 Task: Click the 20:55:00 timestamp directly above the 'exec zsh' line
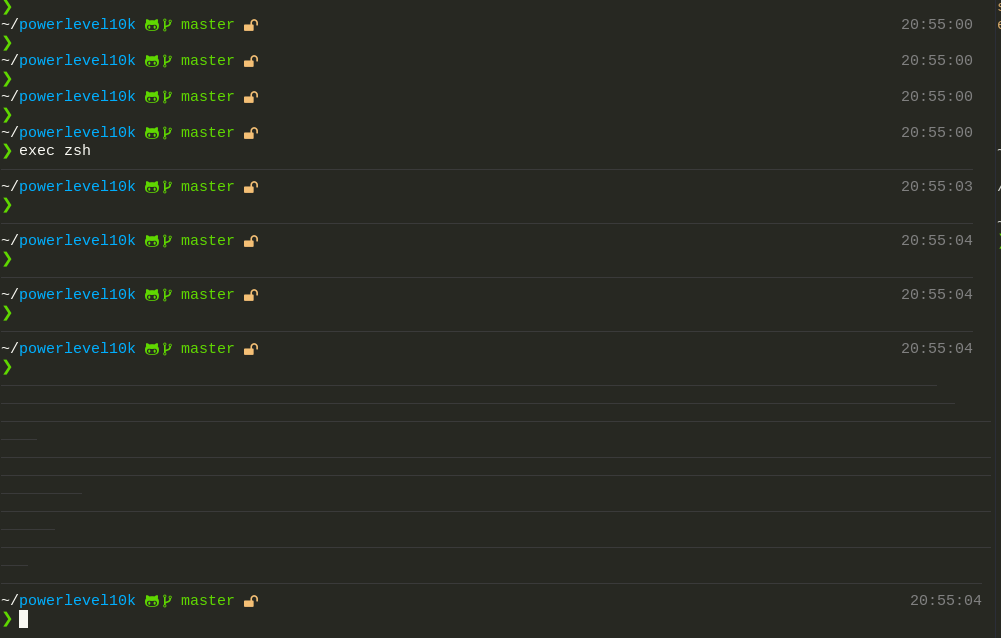click(x=937, y=132)
